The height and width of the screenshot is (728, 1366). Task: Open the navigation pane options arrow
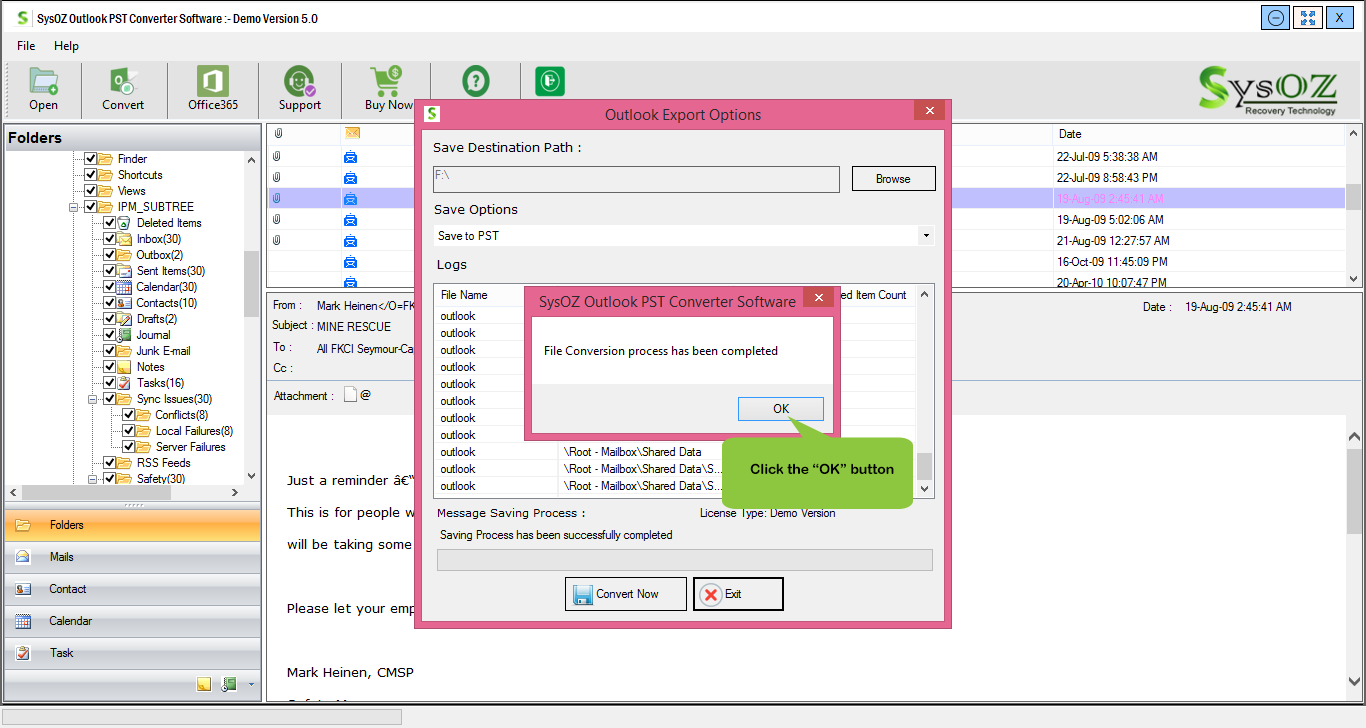tap(251, 684)
